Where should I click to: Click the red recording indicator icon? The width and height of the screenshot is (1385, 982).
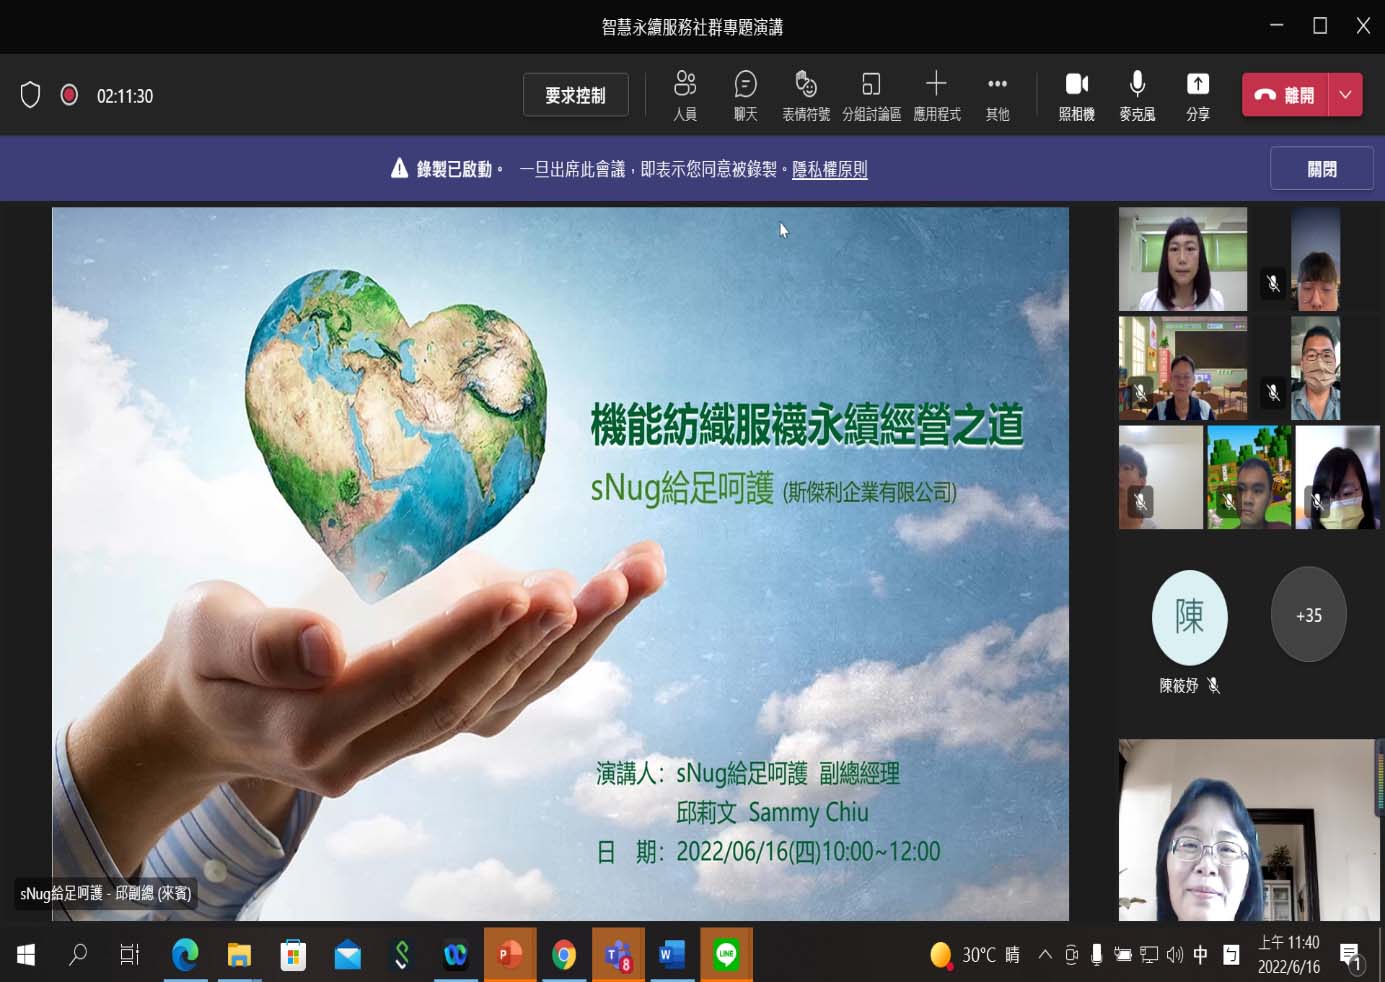click(x=69, y=95)
